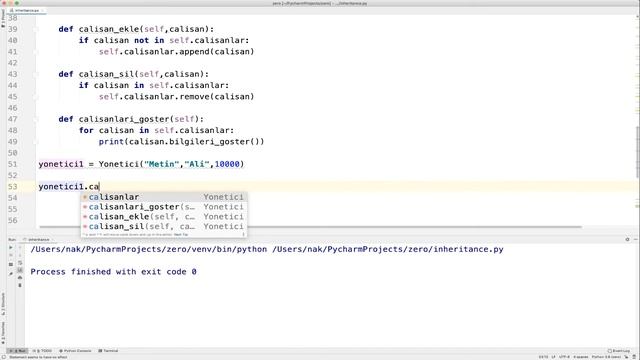Click the Rerun (play) icon in Run panel
This screenshot has width=640, height=360.
(x=11, y=247)
